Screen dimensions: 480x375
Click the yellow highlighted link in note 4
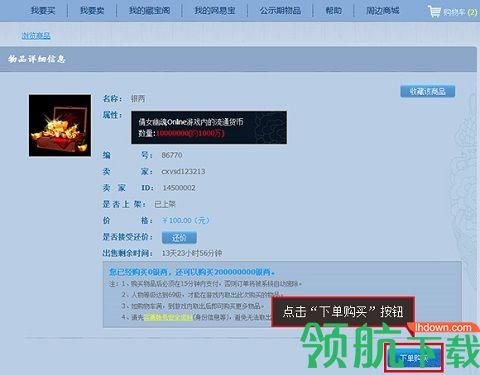pos(168,317)
